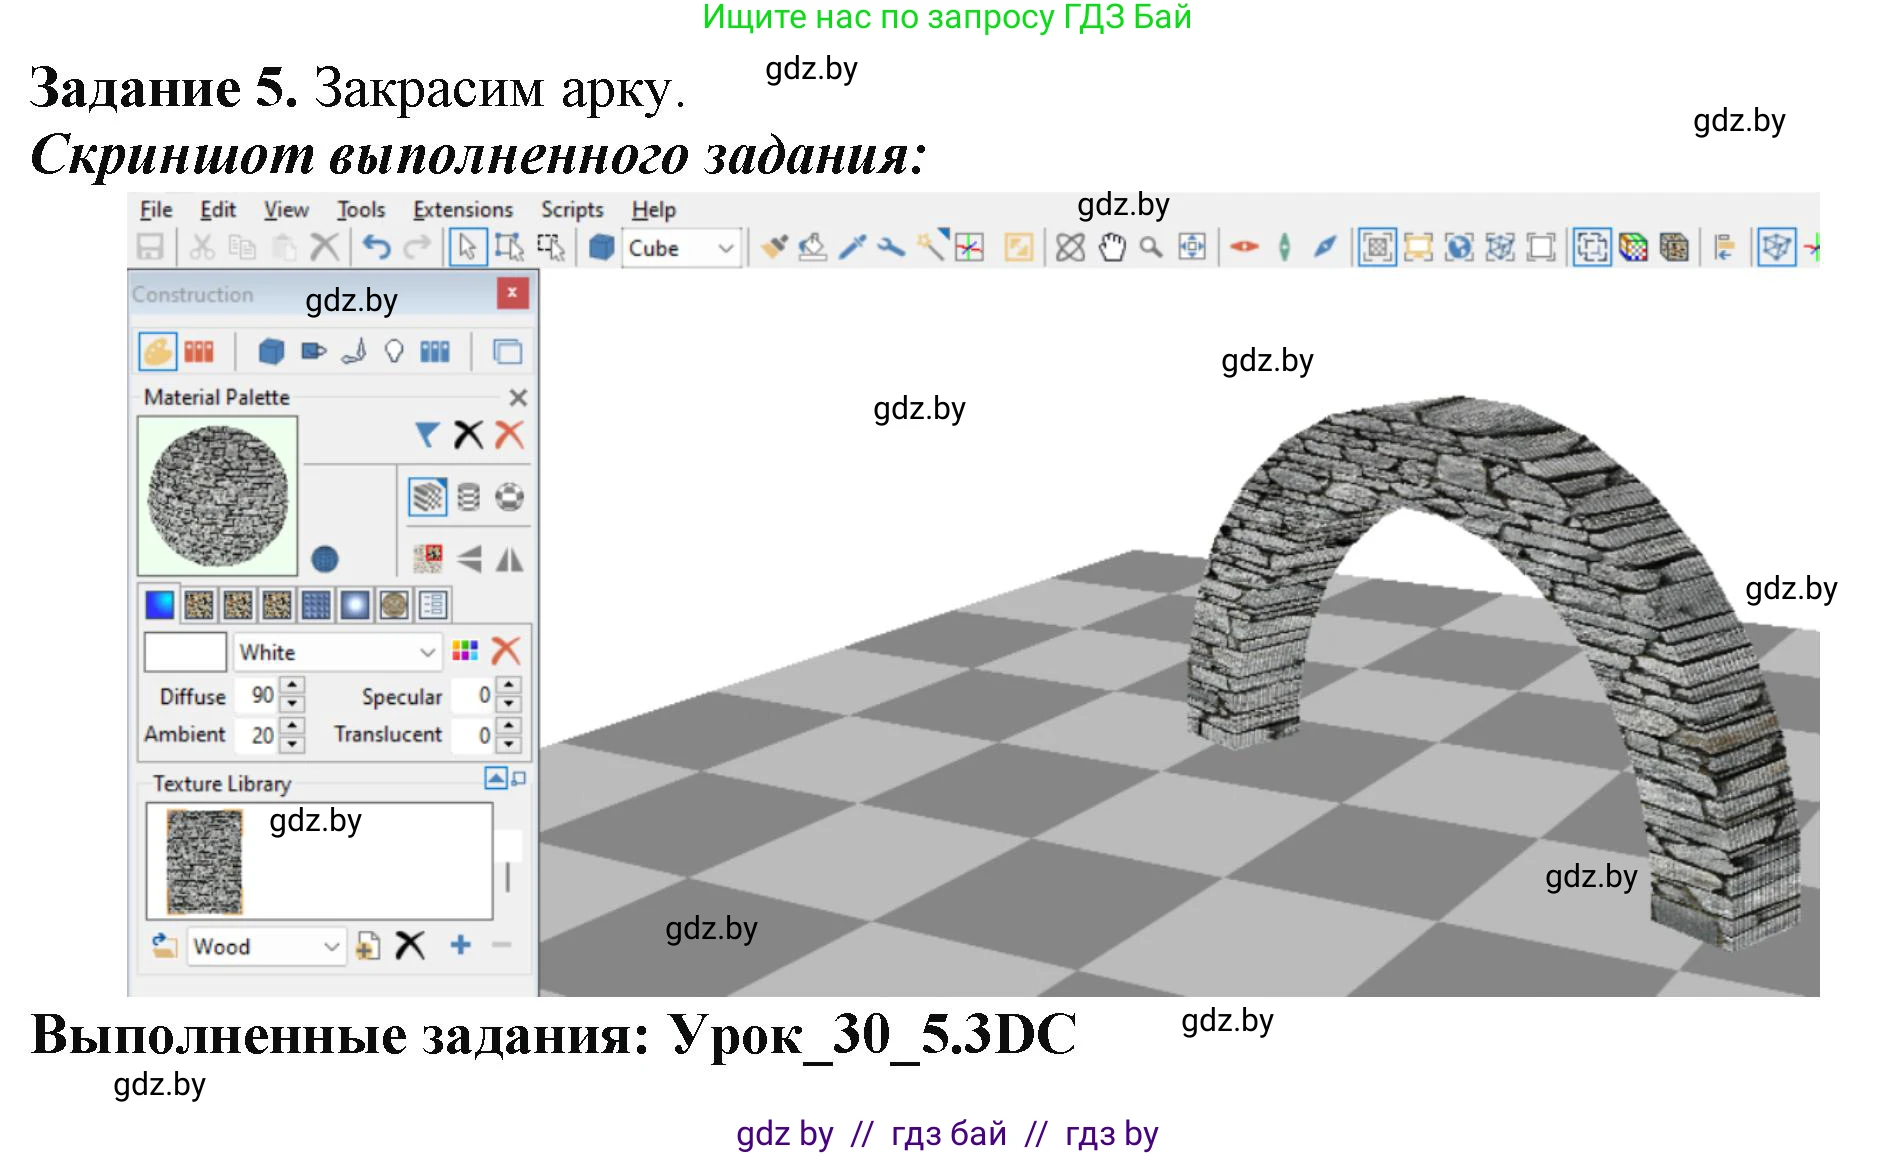This screenshot has width=1897, height=1156.
Task: Click the blue plus add texture button
Action: [x=460, y=945]
